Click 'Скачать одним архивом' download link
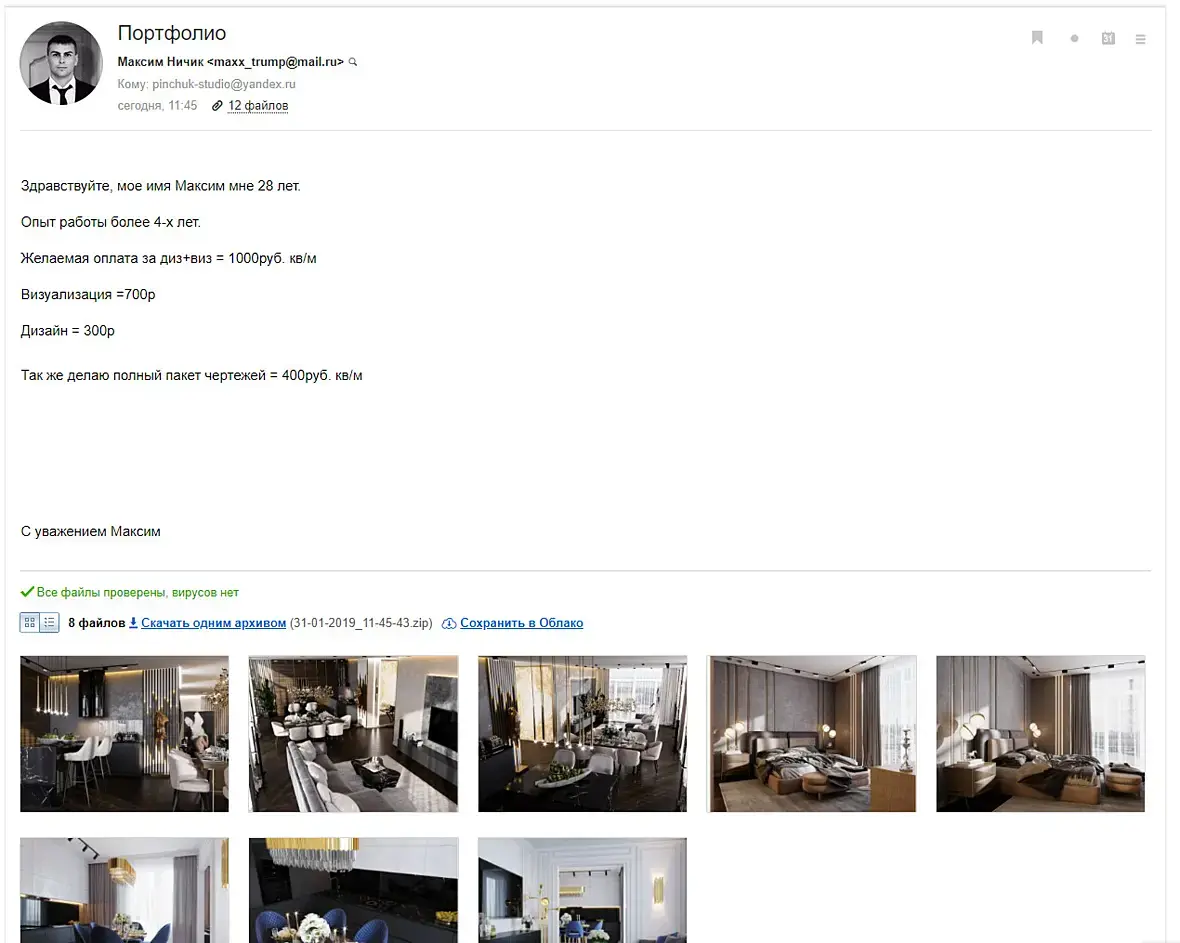Screen dimensions: 1180x943 [214, 623]
